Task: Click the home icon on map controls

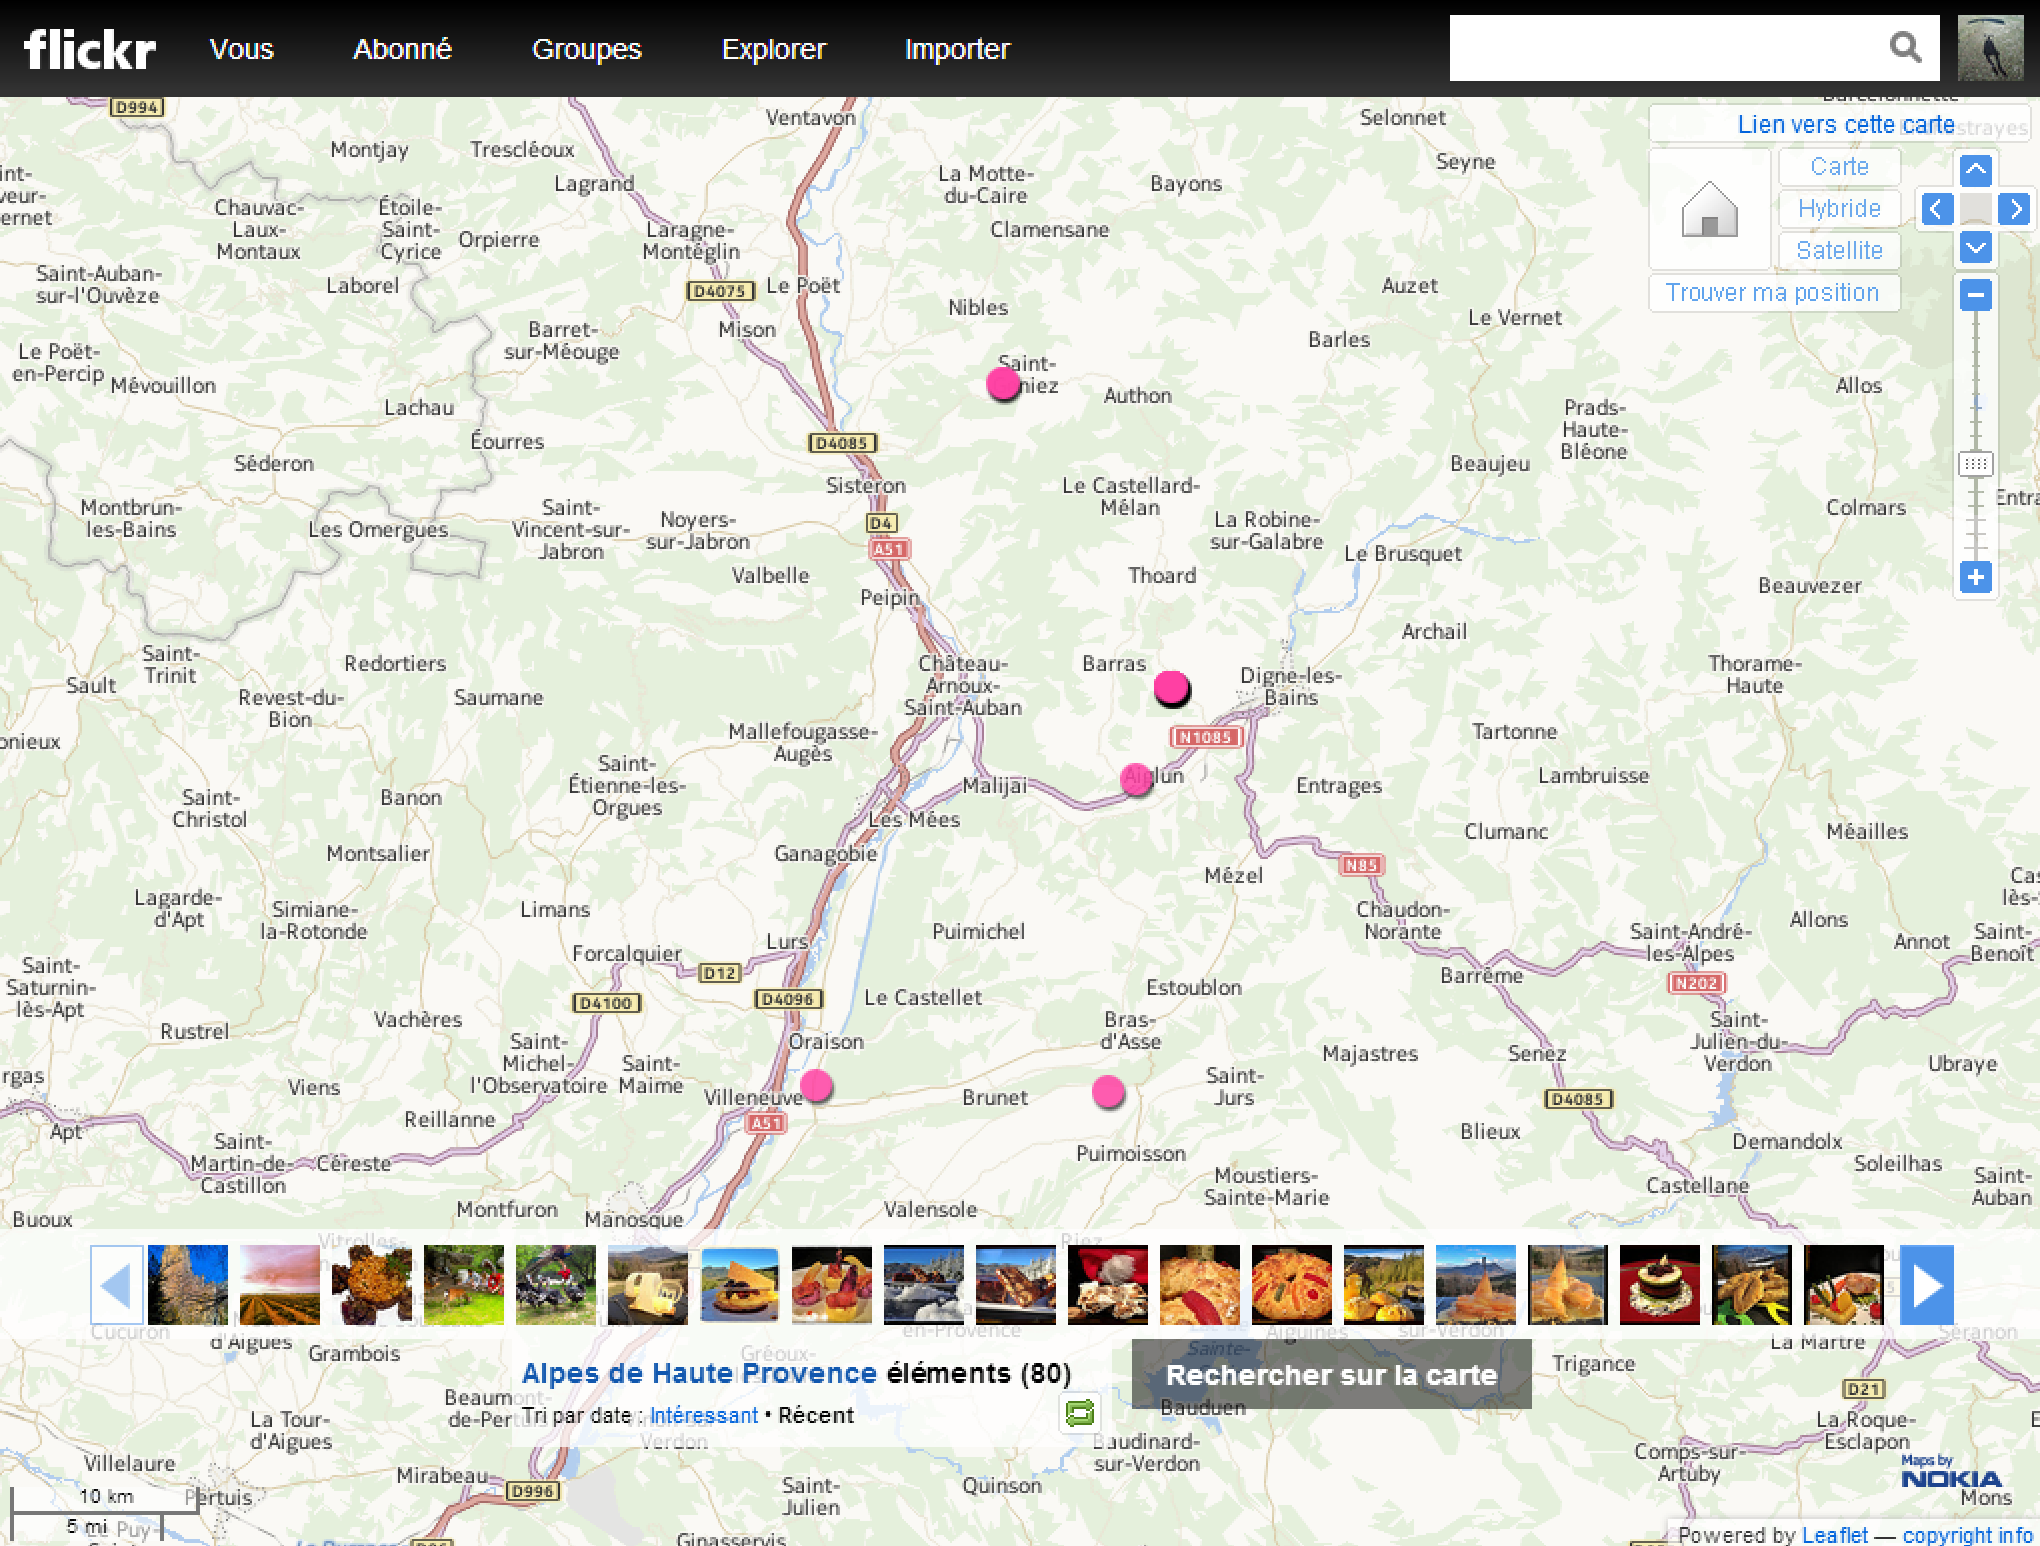Action: tap(1709, 210)
